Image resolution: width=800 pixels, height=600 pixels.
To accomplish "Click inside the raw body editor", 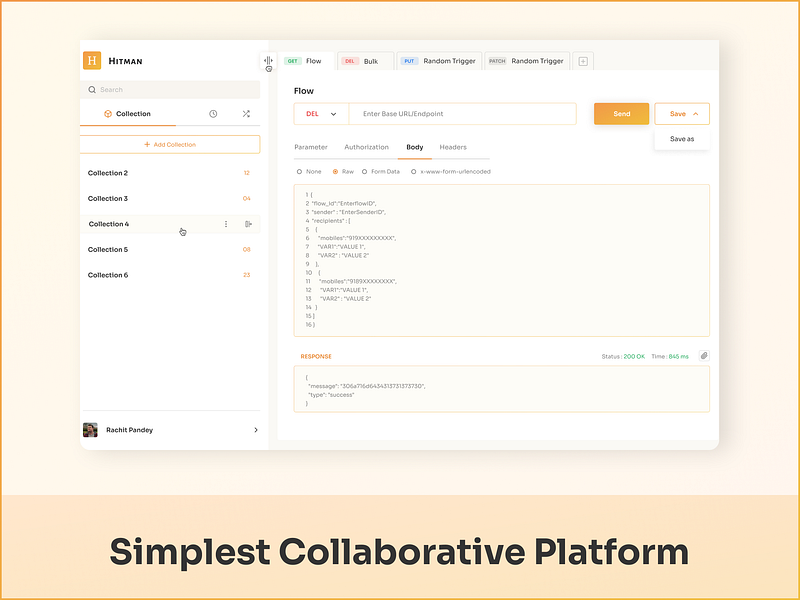I will pyautogui.click(x=502, y=260).
